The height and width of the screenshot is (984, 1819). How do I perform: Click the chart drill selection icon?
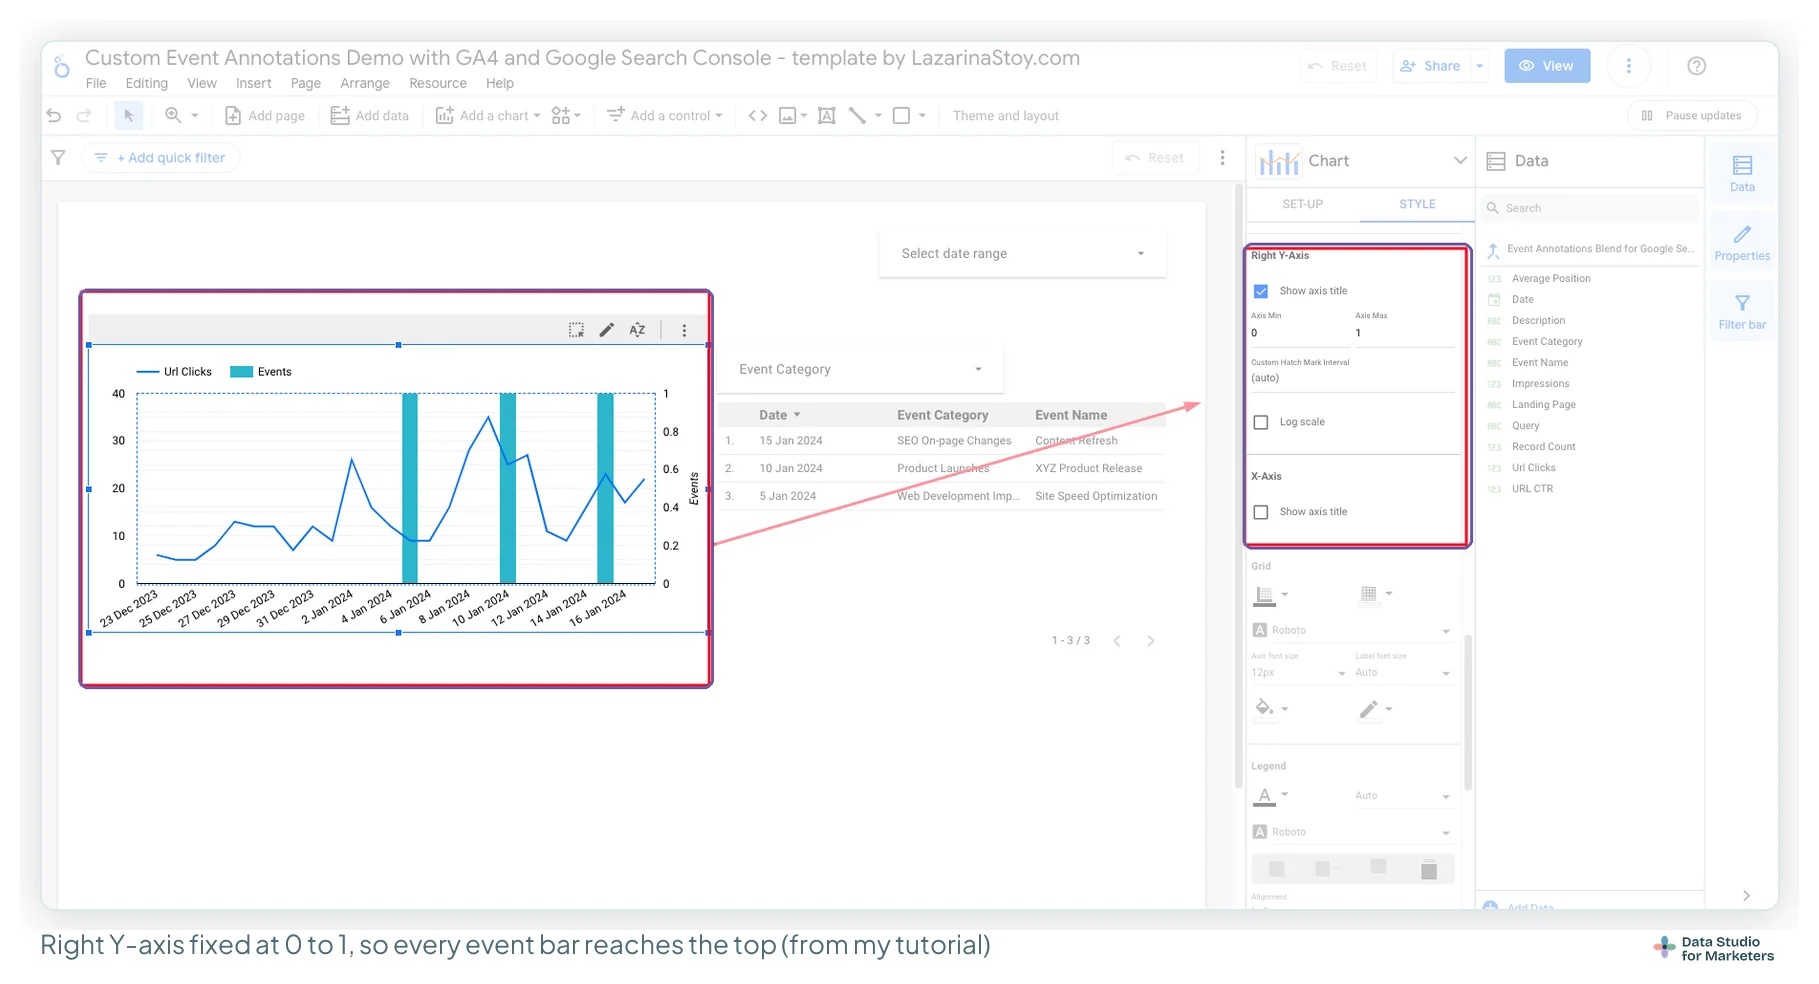pyautogui.click(x=577, y=330)
